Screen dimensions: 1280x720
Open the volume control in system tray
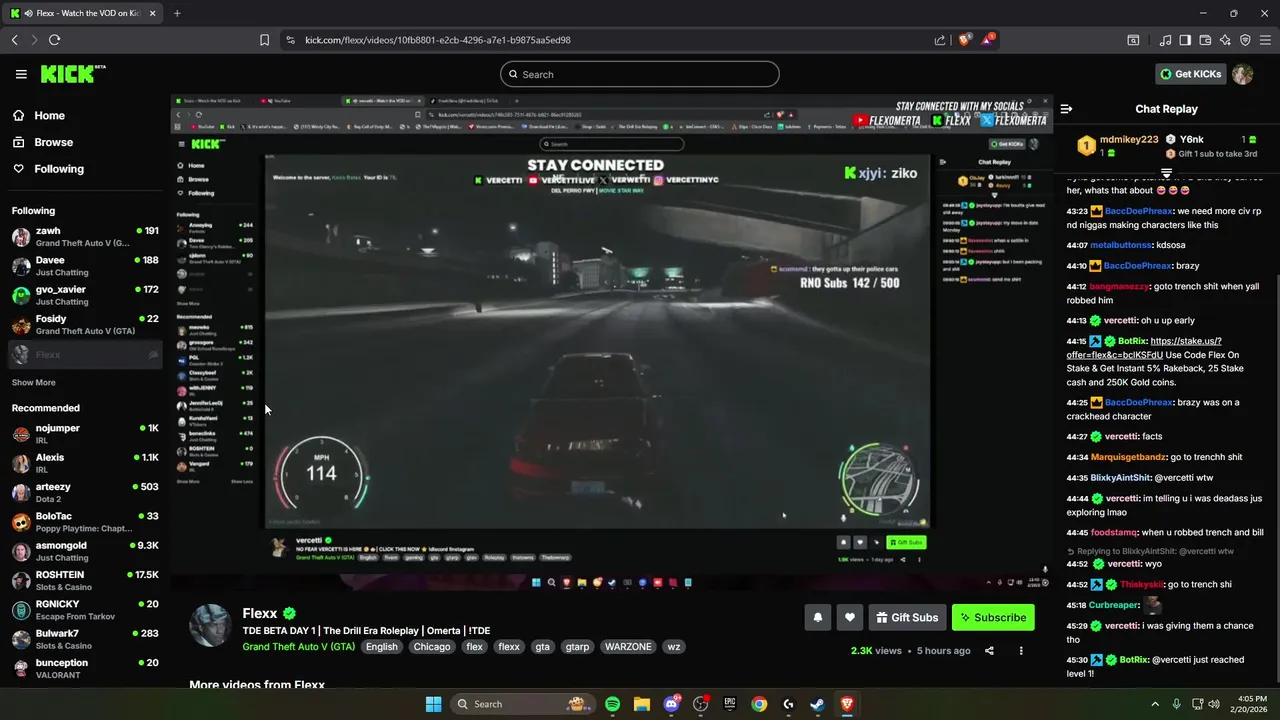point(1214,704)
